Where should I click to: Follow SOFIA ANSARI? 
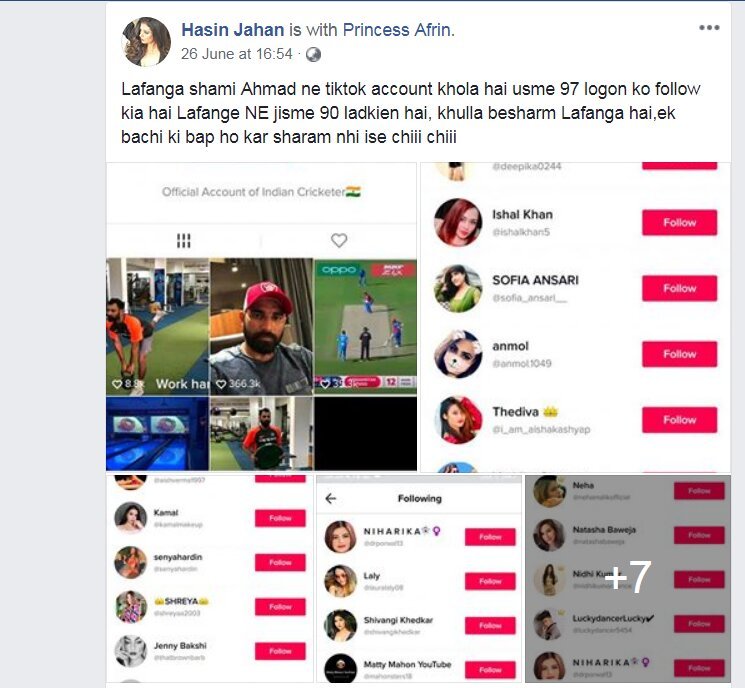(679, 288)
